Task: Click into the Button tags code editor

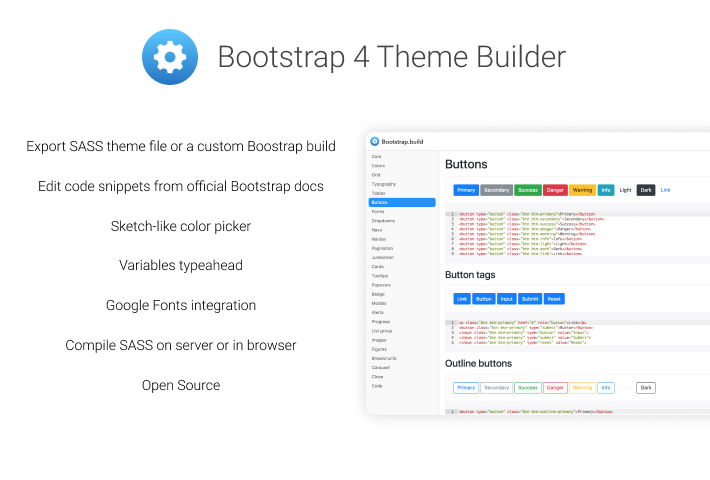Action: click(x=577, y=333)
